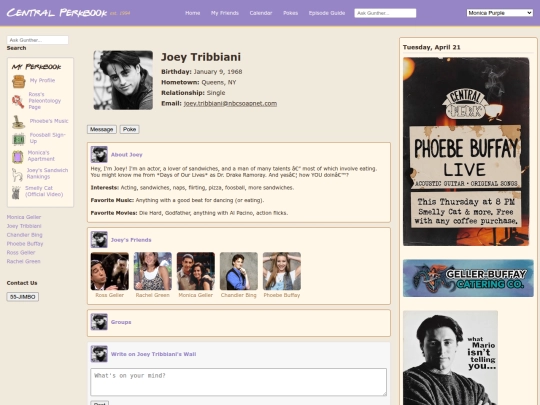Focus the Ask Gunther search field in header

click(x=385, y=13)
